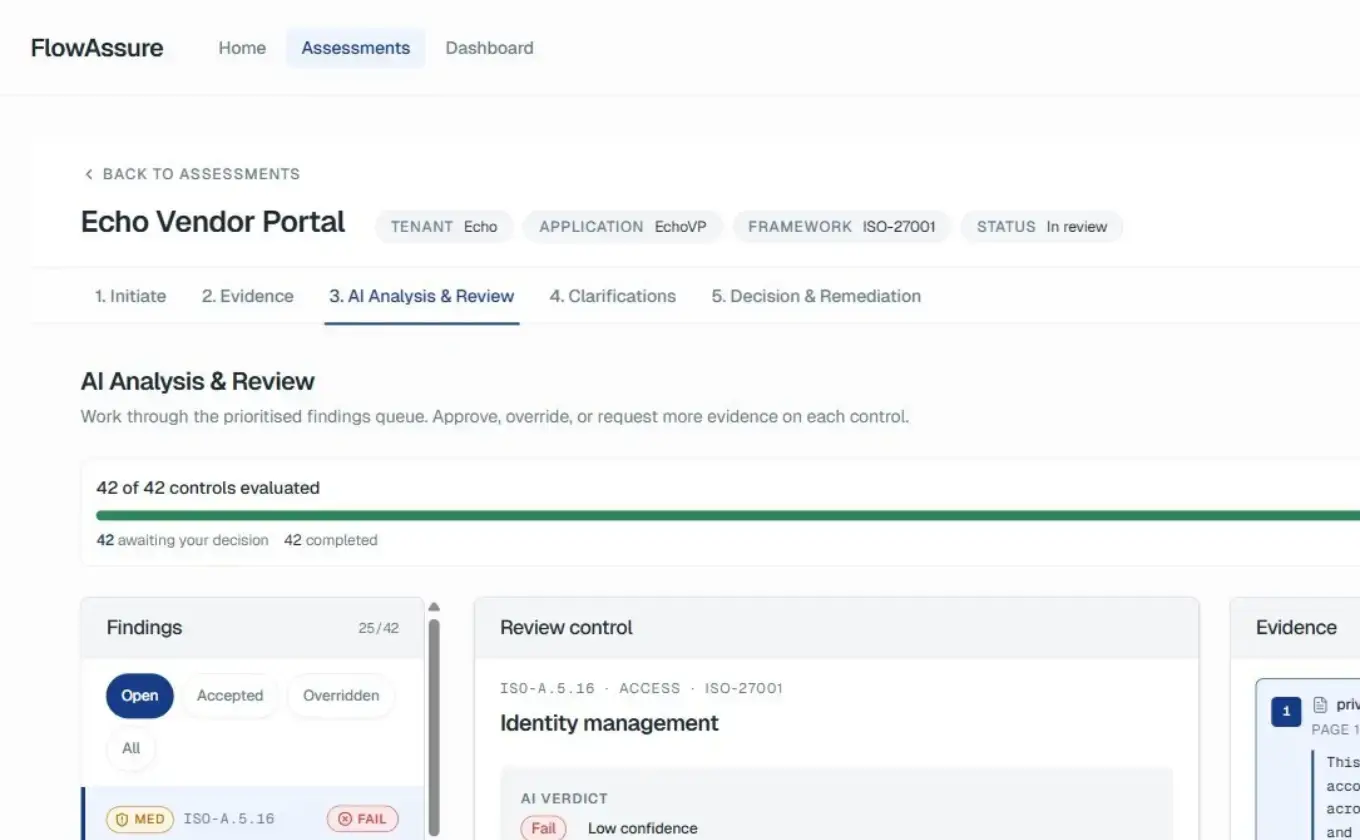1360x840 pixels.
Task: Click the X-circle icon in the FAIL badge
Action: [x=345, y=819]
